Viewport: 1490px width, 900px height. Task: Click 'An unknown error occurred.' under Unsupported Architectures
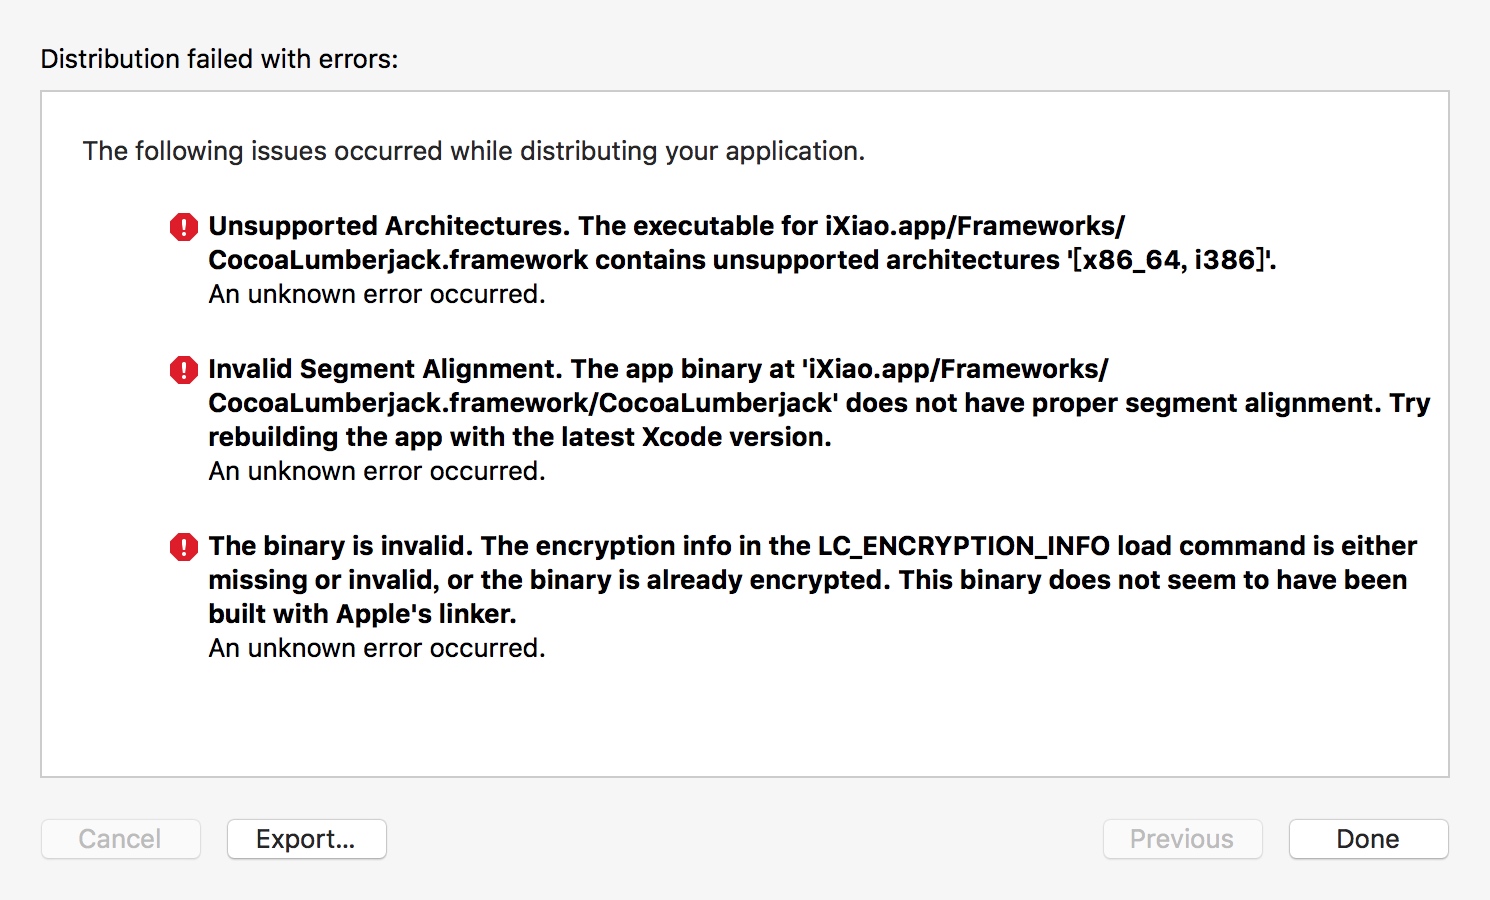coord(377,294)
